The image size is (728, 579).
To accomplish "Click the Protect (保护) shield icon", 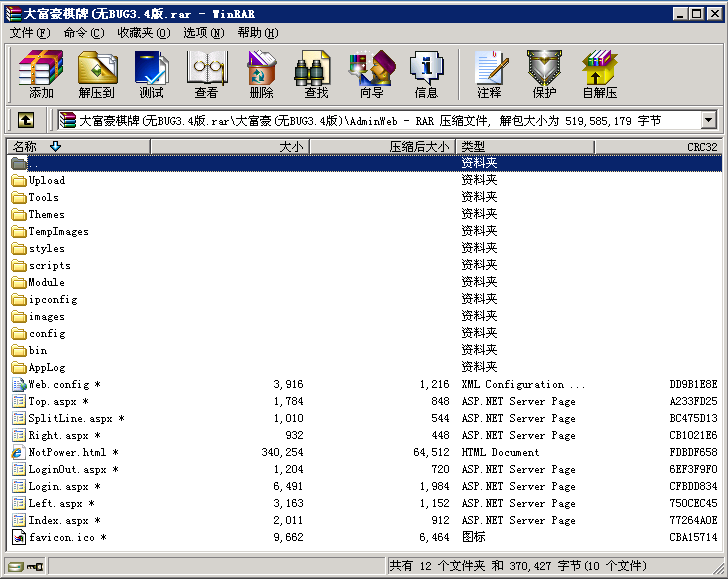I will pos(544,75).
